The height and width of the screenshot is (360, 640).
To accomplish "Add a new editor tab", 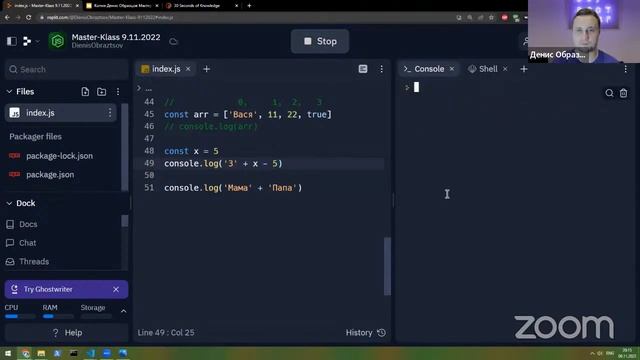I will coord(207,69).
